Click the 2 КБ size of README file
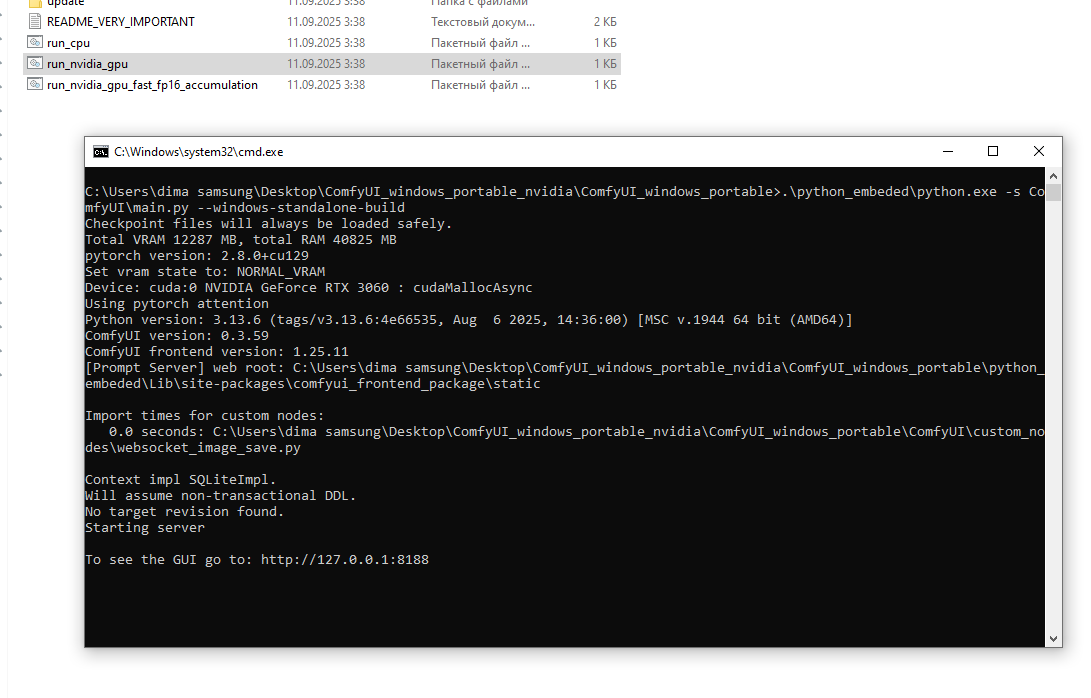 [x=605, y=22]
